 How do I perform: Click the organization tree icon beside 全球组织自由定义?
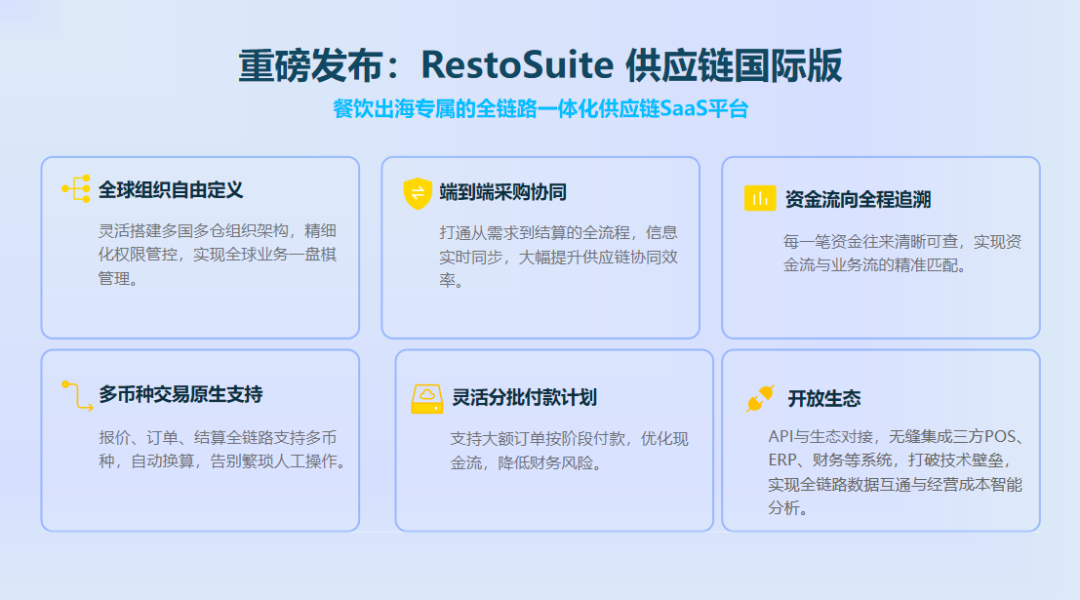76,189
